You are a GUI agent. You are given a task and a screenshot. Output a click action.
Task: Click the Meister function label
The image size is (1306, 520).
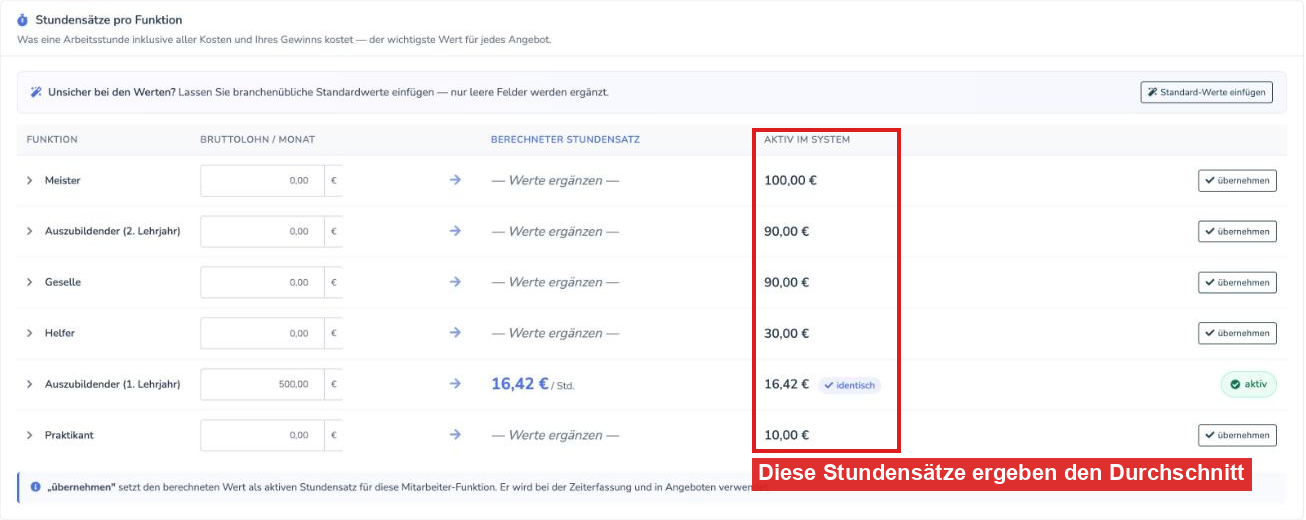[x=62, y=181]
